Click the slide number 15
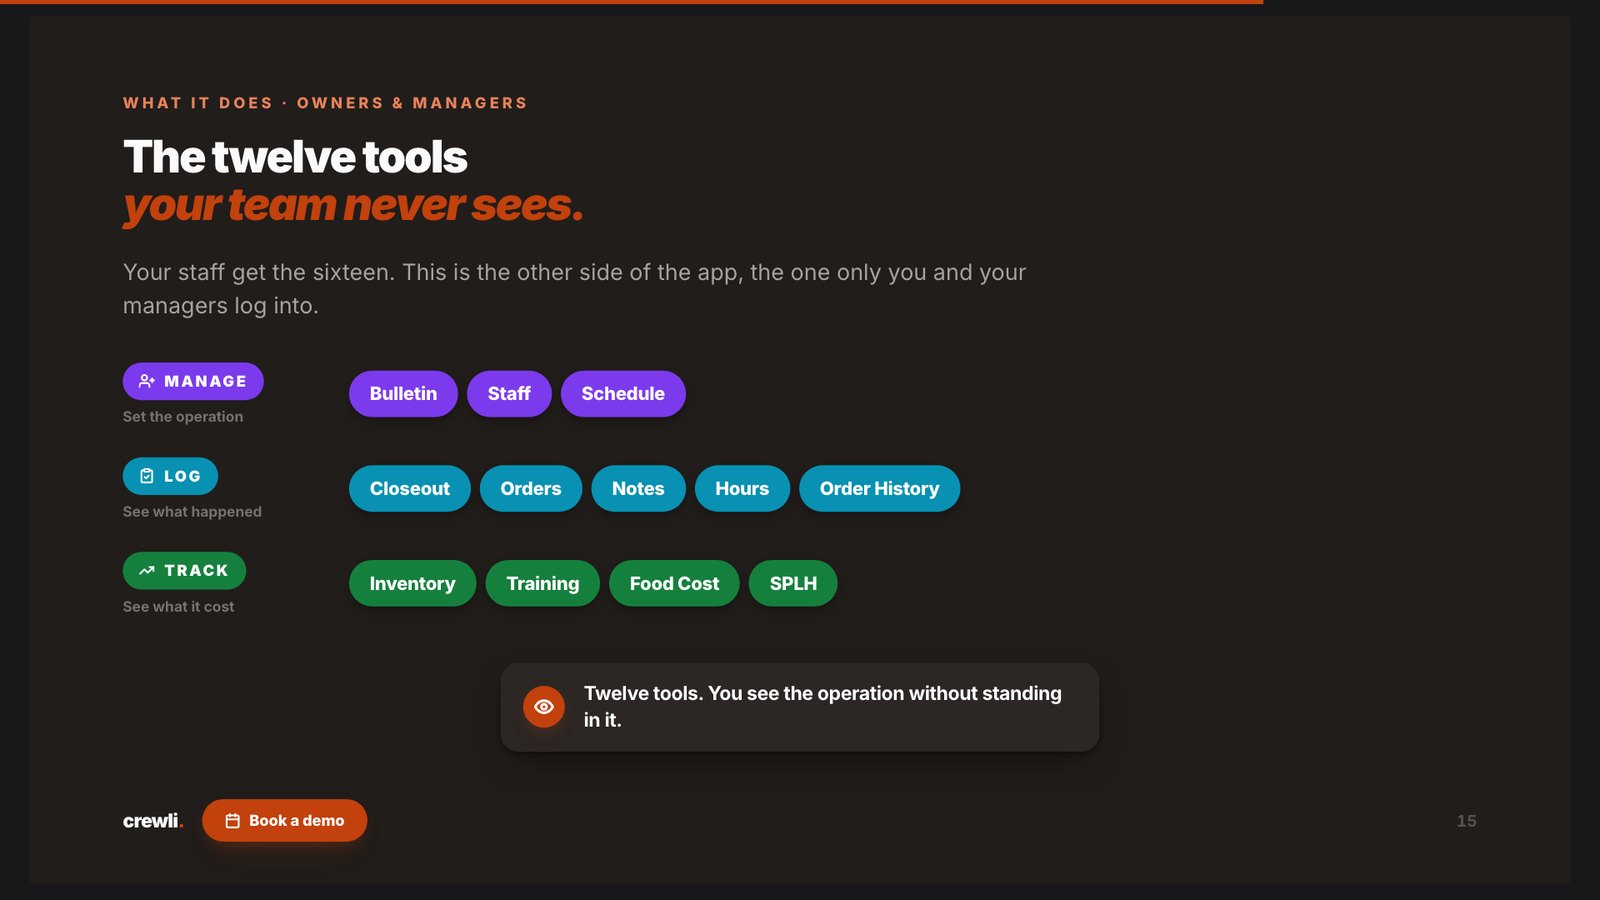Viewport: 1600px width, 900px height. coord(1466,821)
